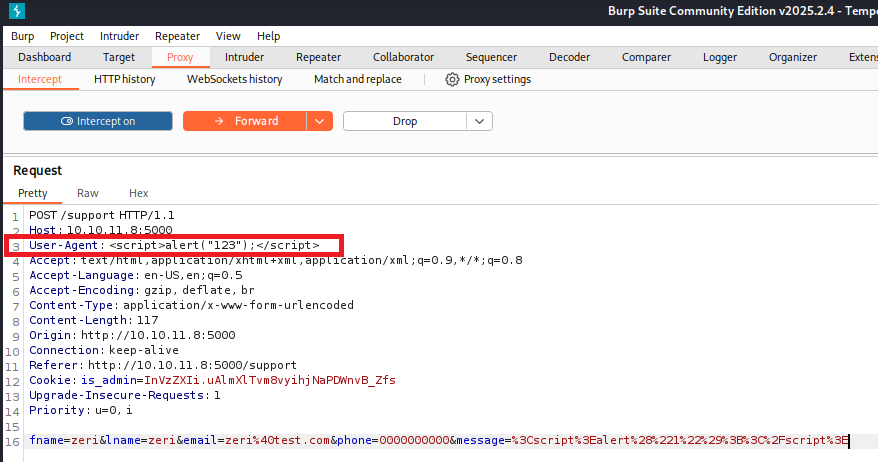Click the Cookie is_admin header line
Viewport: 878px width, 462px height.
tap(212, 380)
